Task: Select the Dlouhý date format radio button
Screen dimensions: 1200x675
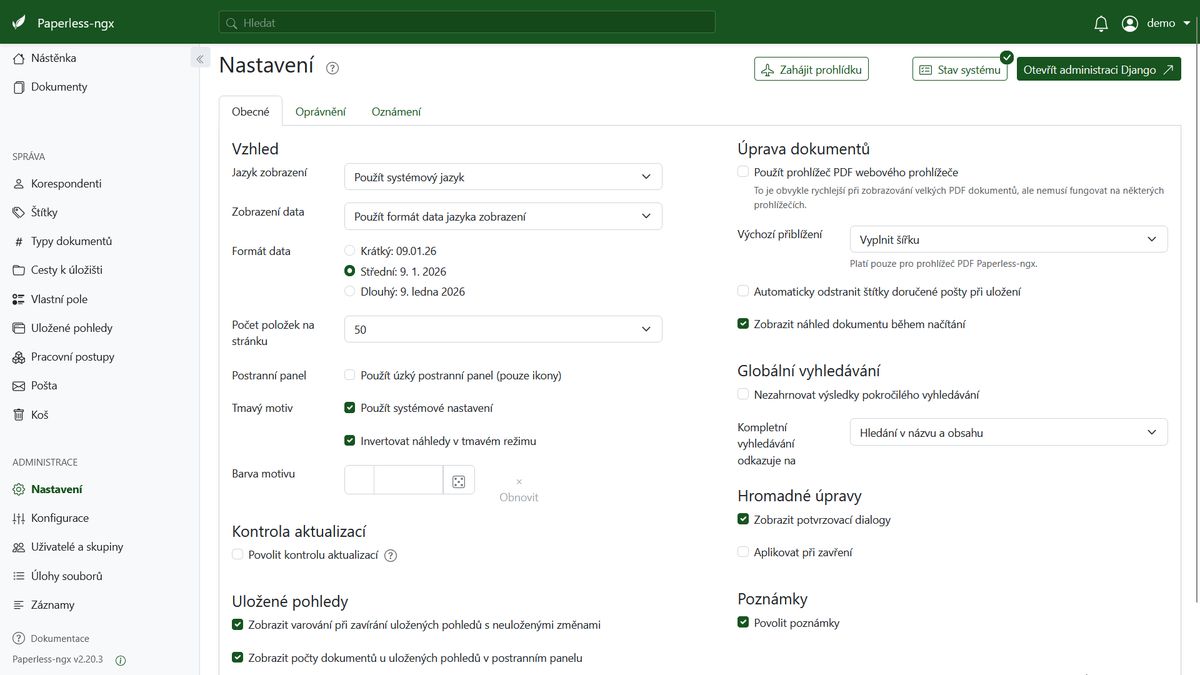Action: point(350,292)
